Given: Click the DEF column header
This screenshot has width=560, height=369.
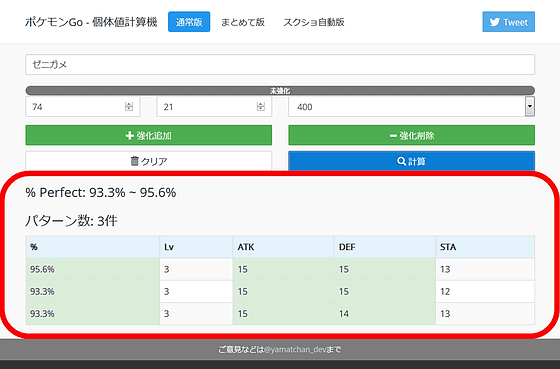Looking at the screenshot, I should point(385,247).
